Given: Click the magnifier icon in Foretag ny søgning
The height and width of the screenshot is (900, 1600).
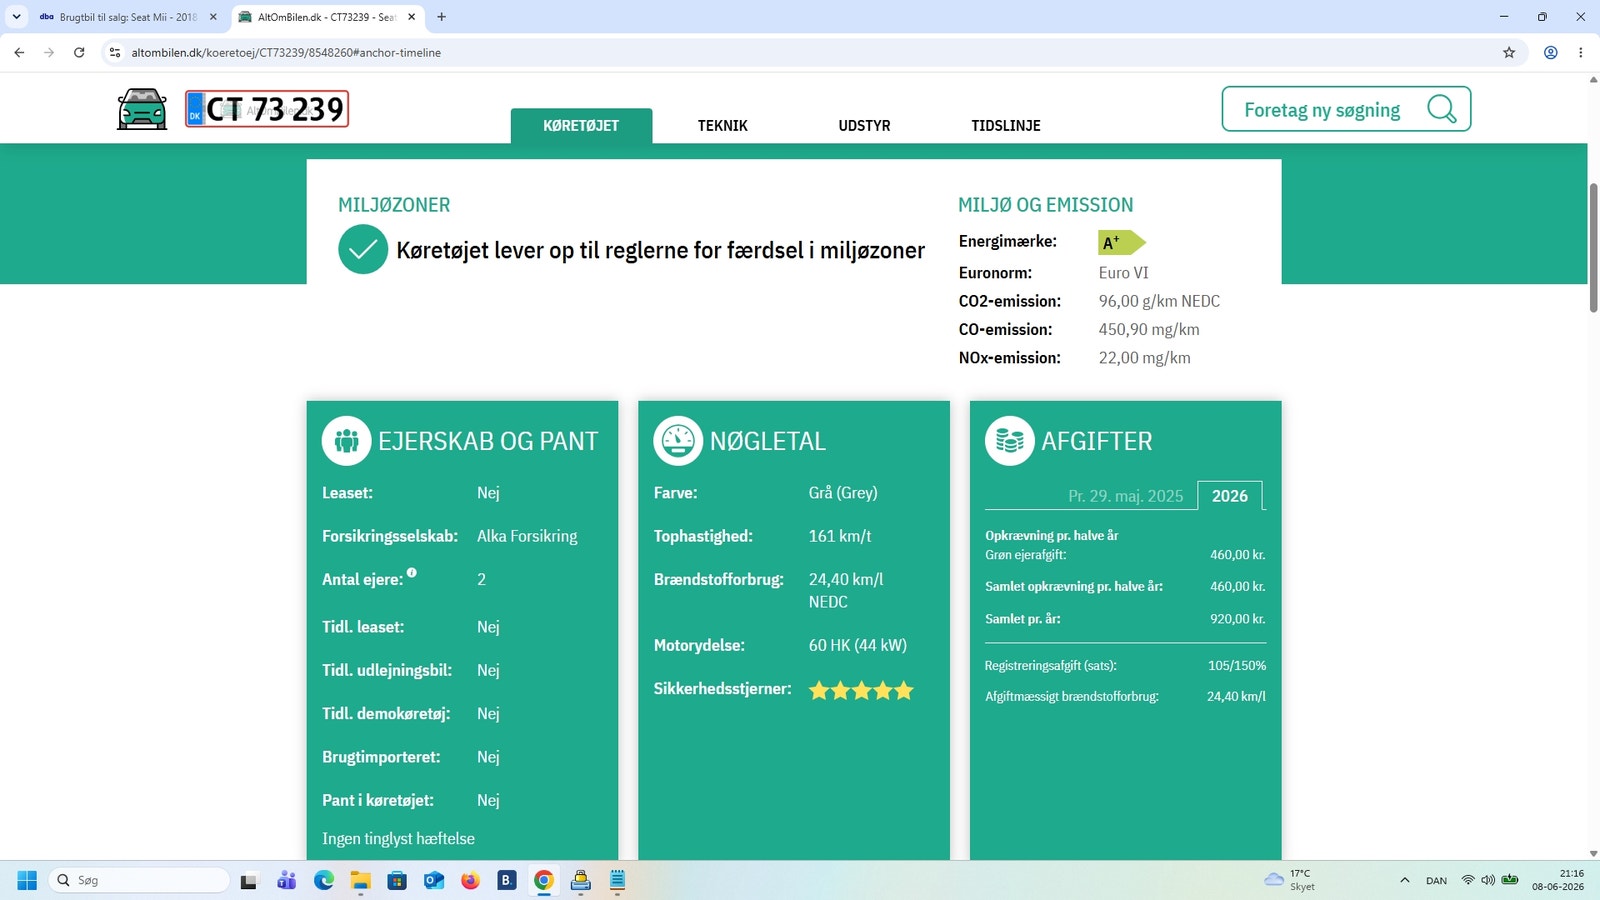Looking at the screenshot, I should [1441, 109].
